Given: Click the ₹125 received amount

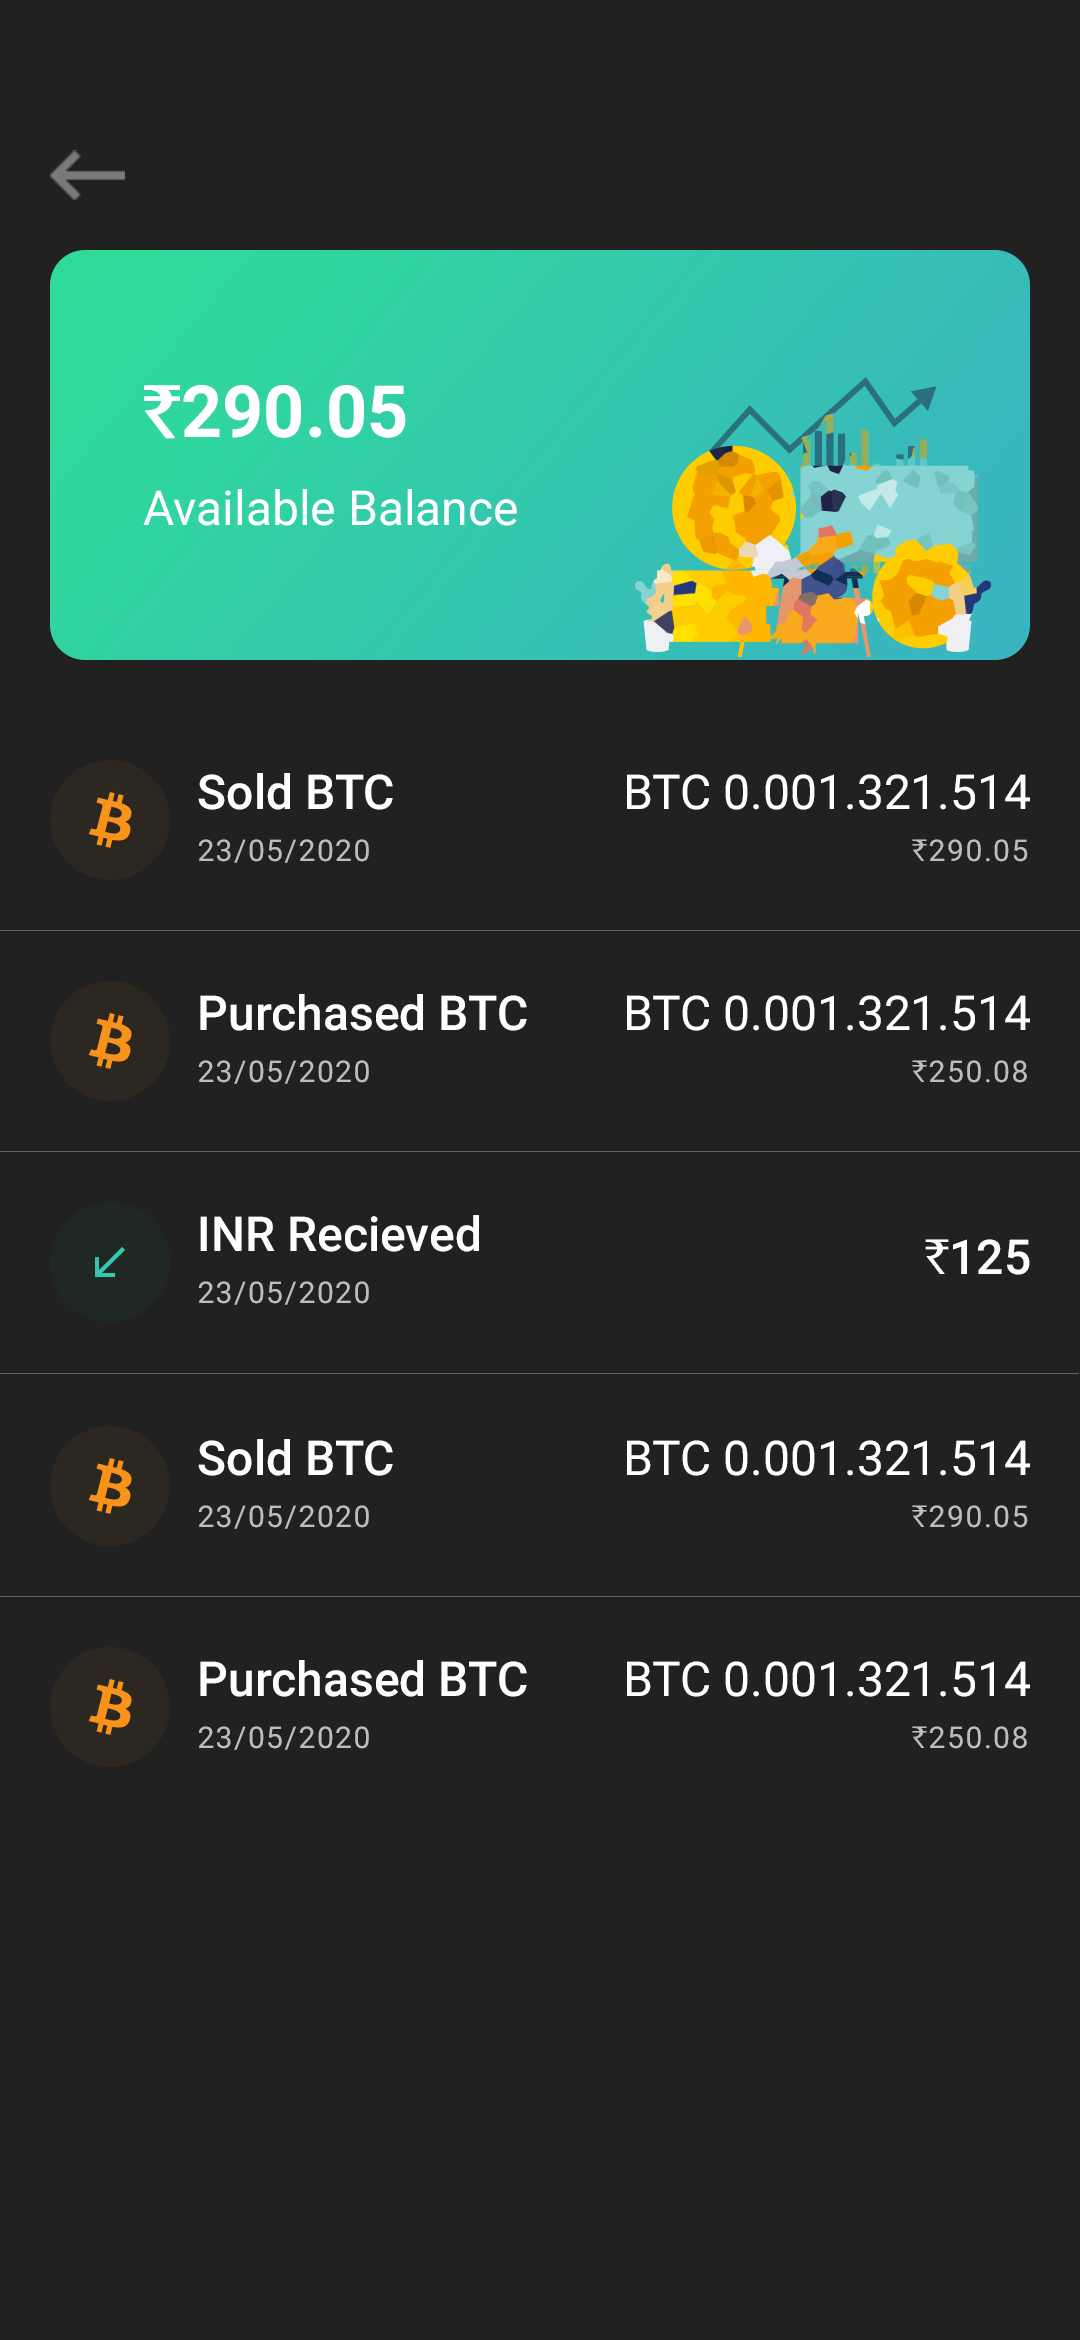Looking at the screenshot, I should click(977, 1258).
